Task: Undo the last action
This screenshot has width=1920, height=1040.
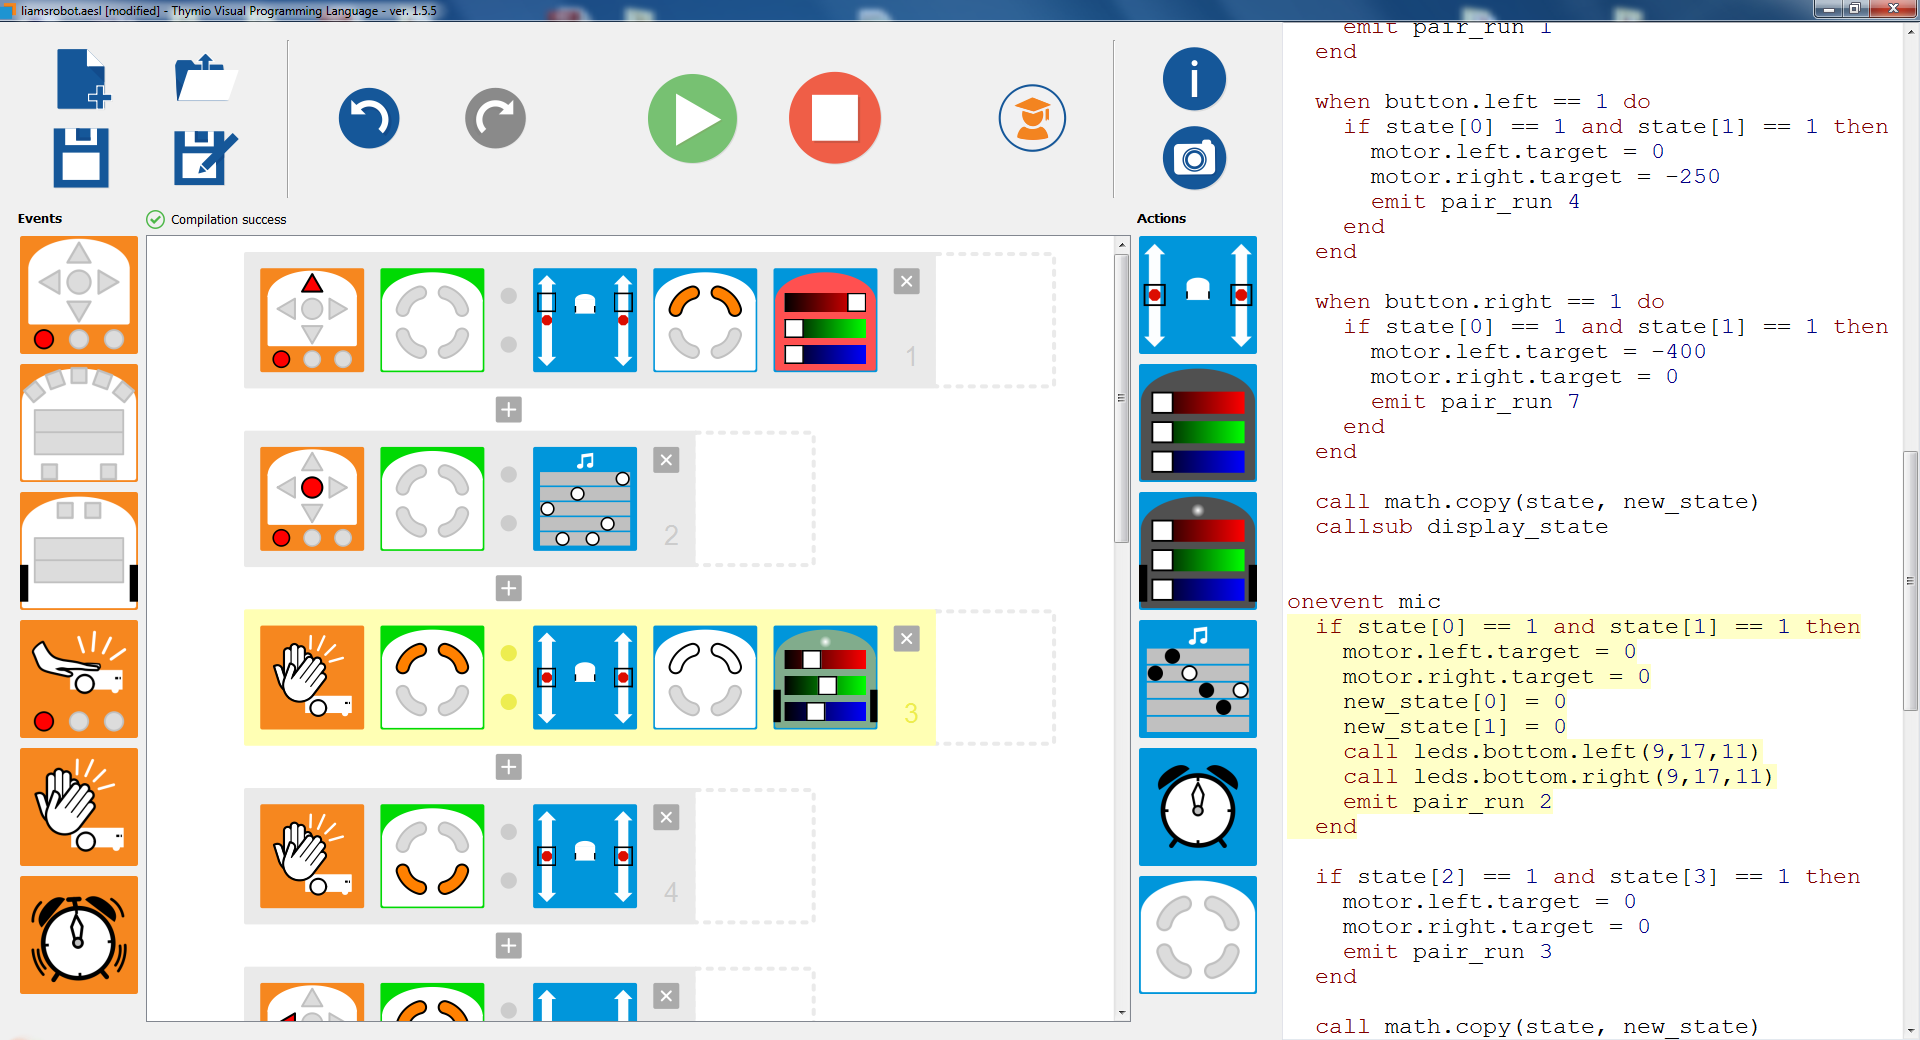Action: tap(369, 118)
